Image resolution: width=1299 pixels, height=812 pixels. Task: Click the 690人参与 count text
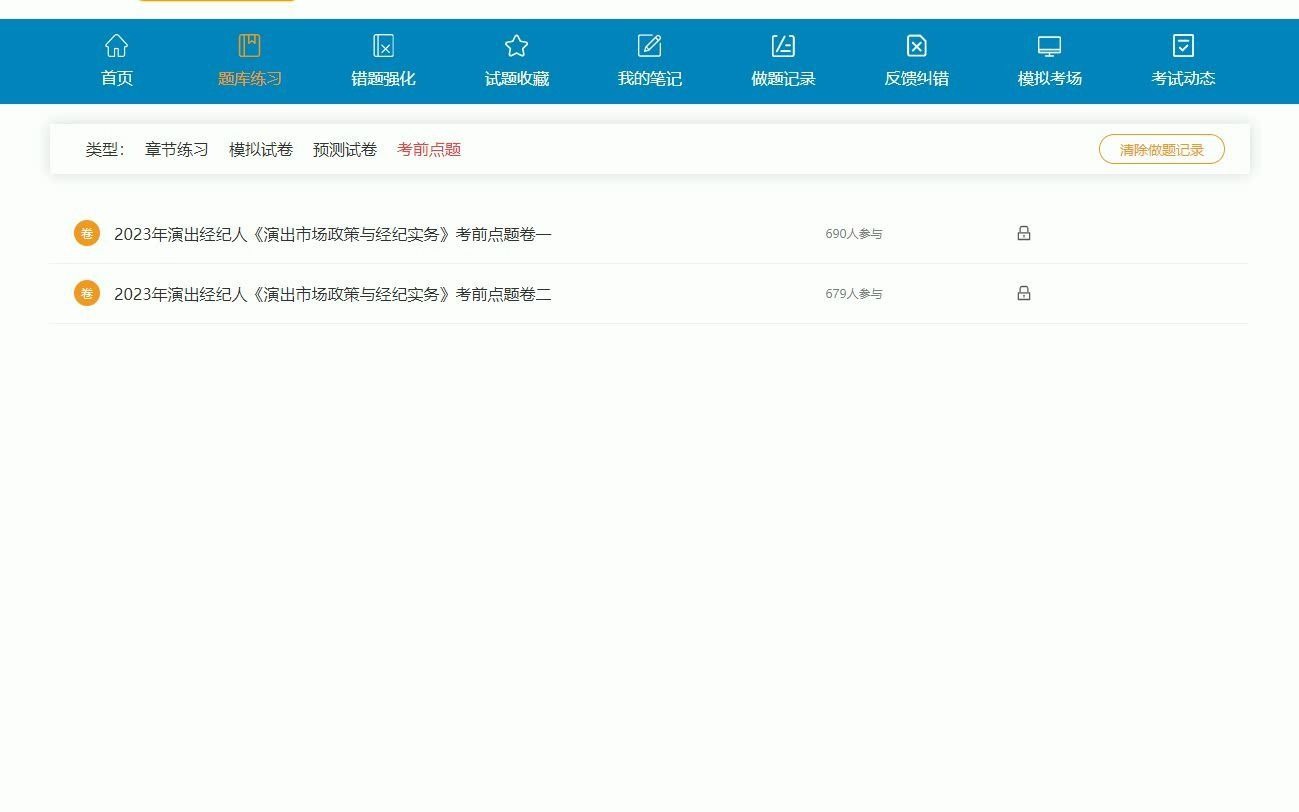coord(854,234)
